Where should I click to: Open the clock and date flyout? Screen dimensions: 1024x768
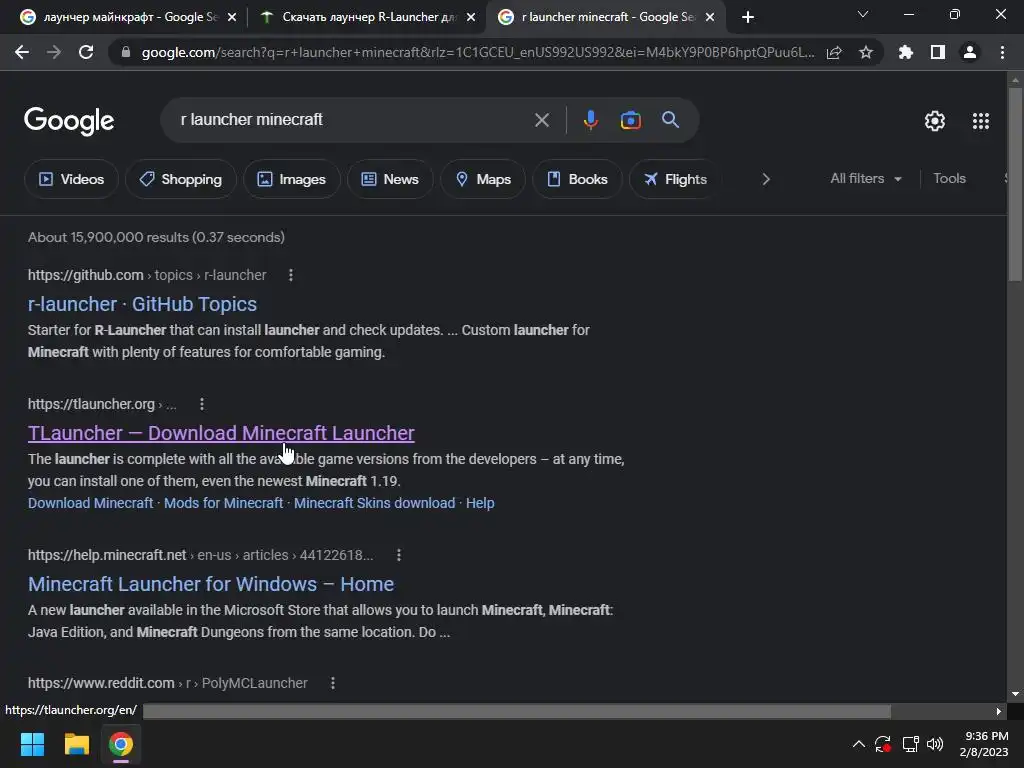click(x=984, y=744)
